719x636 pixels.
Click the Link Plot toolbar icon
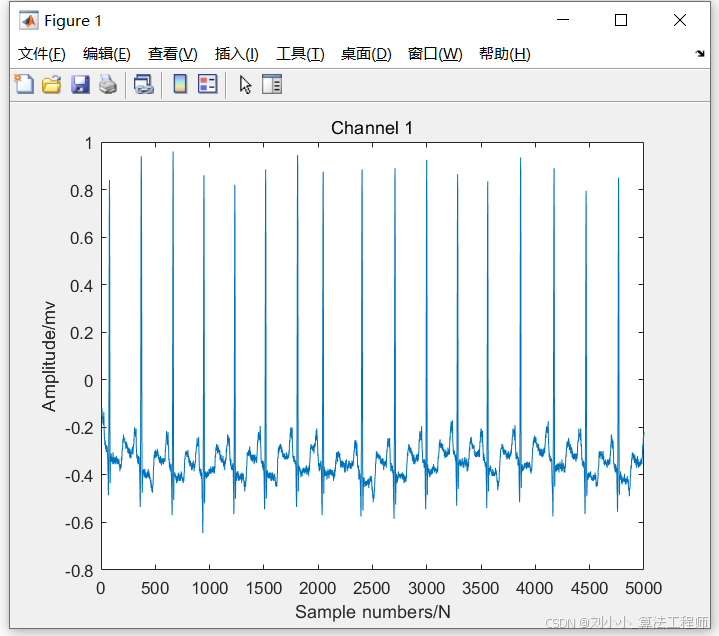click(x=144, y=85)
